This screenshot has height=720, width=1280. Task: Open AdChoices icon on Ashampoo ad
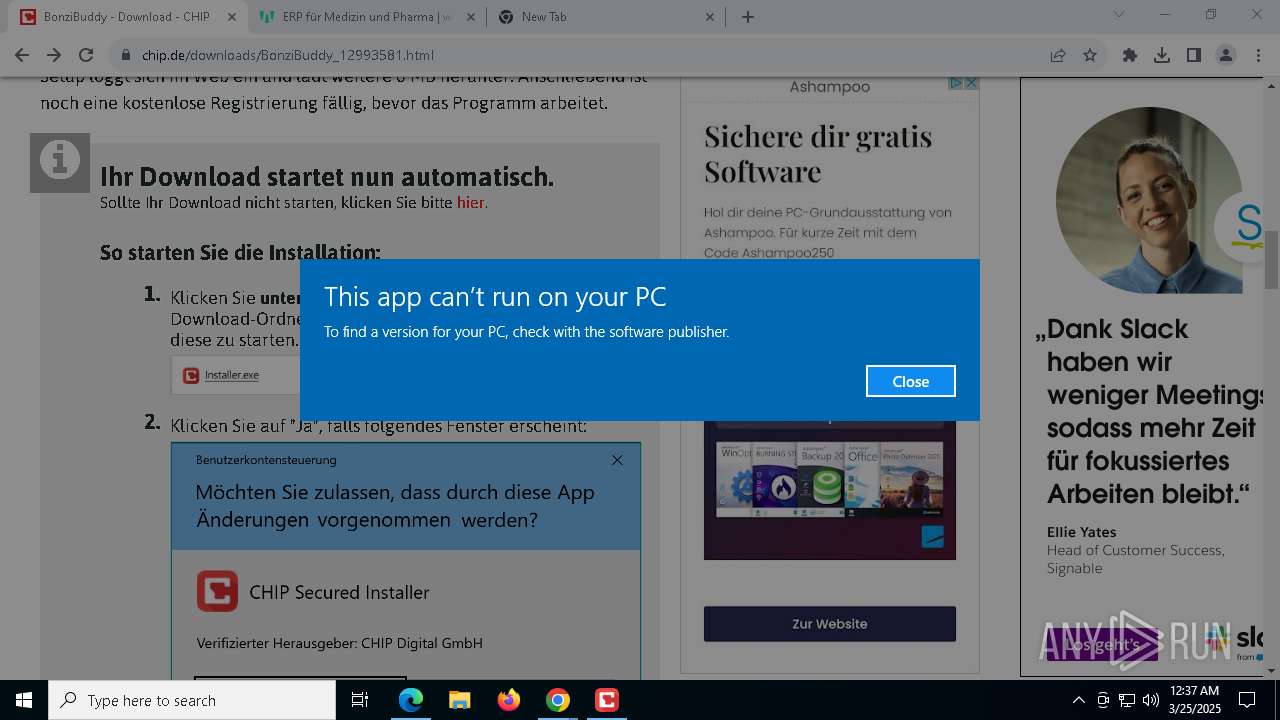coord(956,84)
